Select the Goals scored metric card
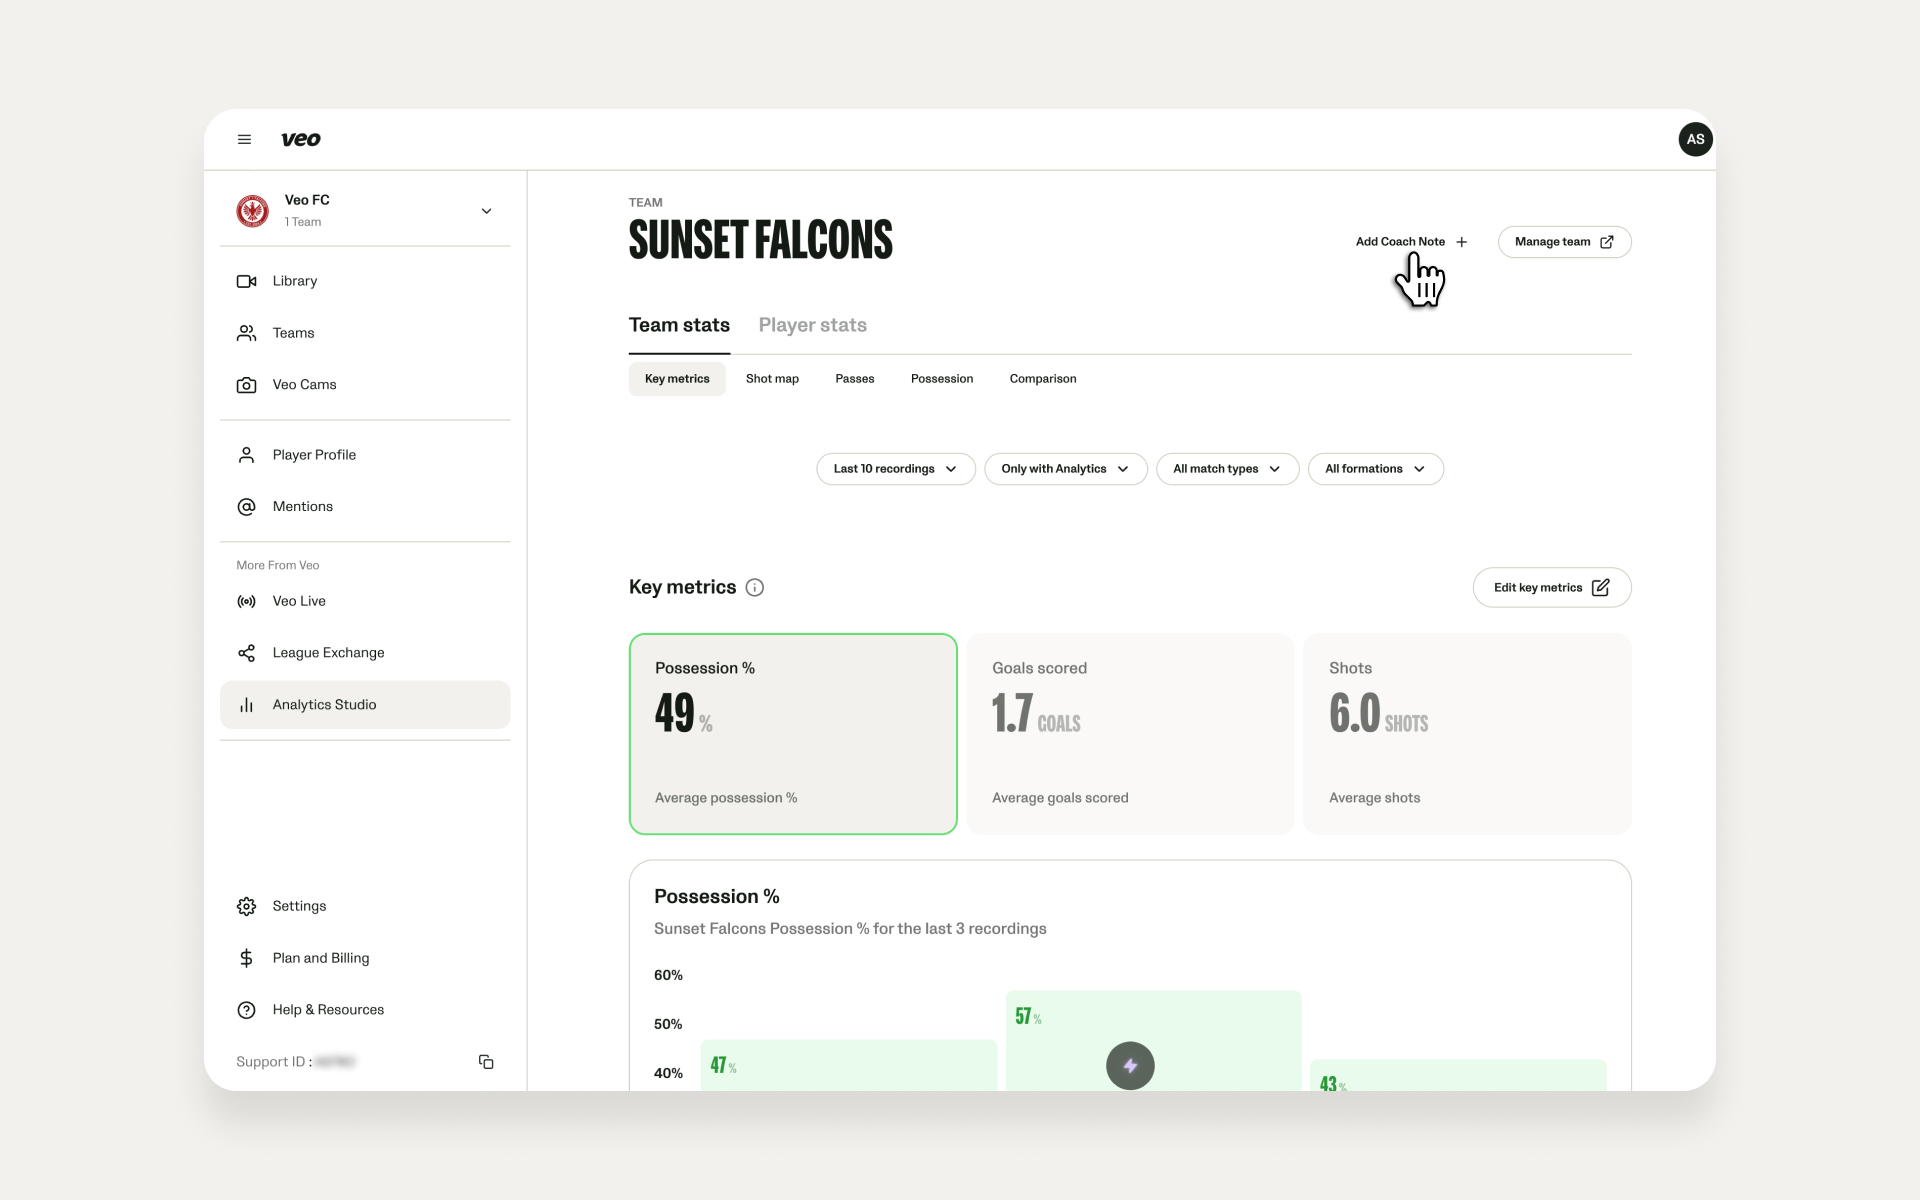The height and width of the screenshot is (1200, 1920). tap(1130, 734)
